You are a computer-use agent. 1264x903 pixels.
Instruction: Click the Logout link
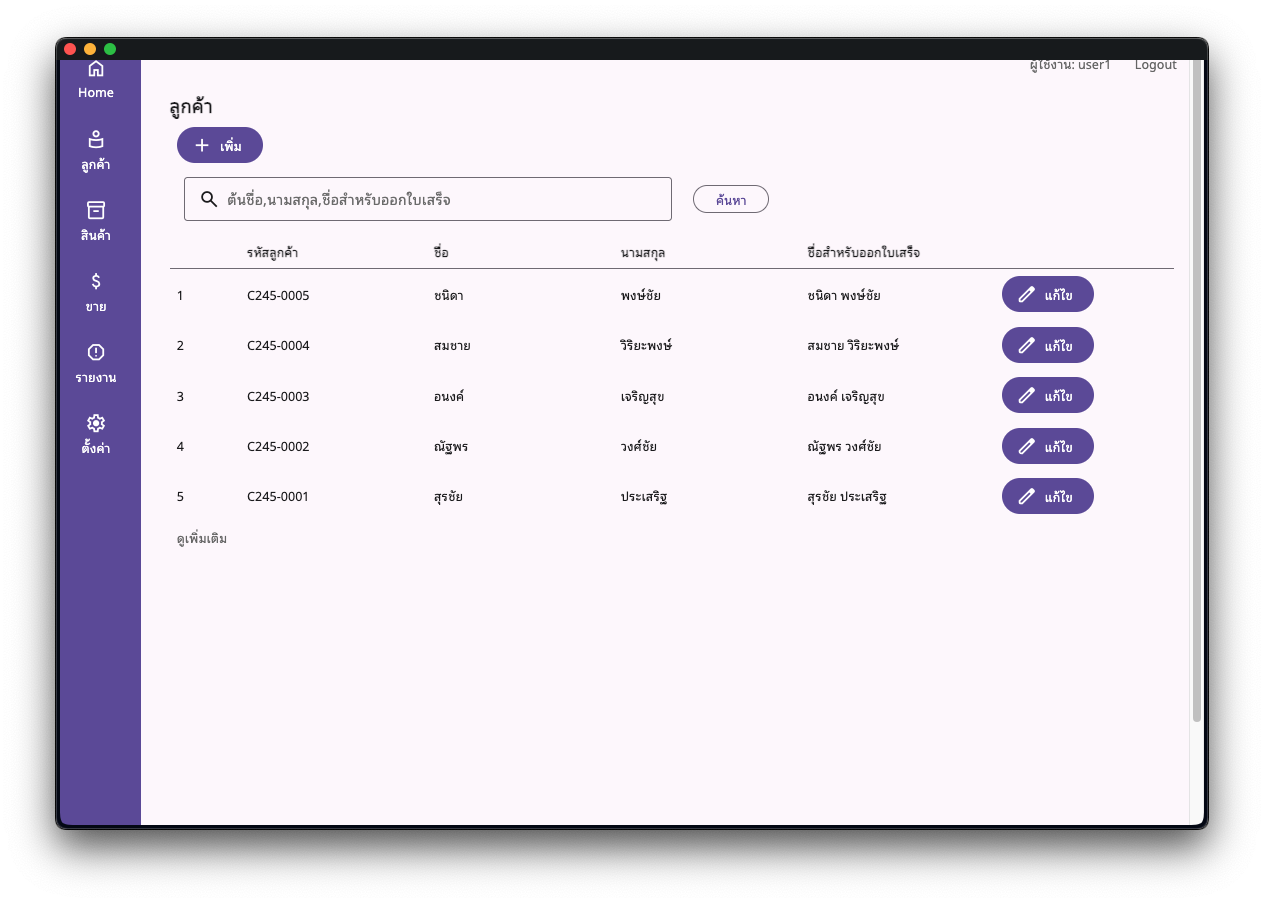(x=1155, y=65)
